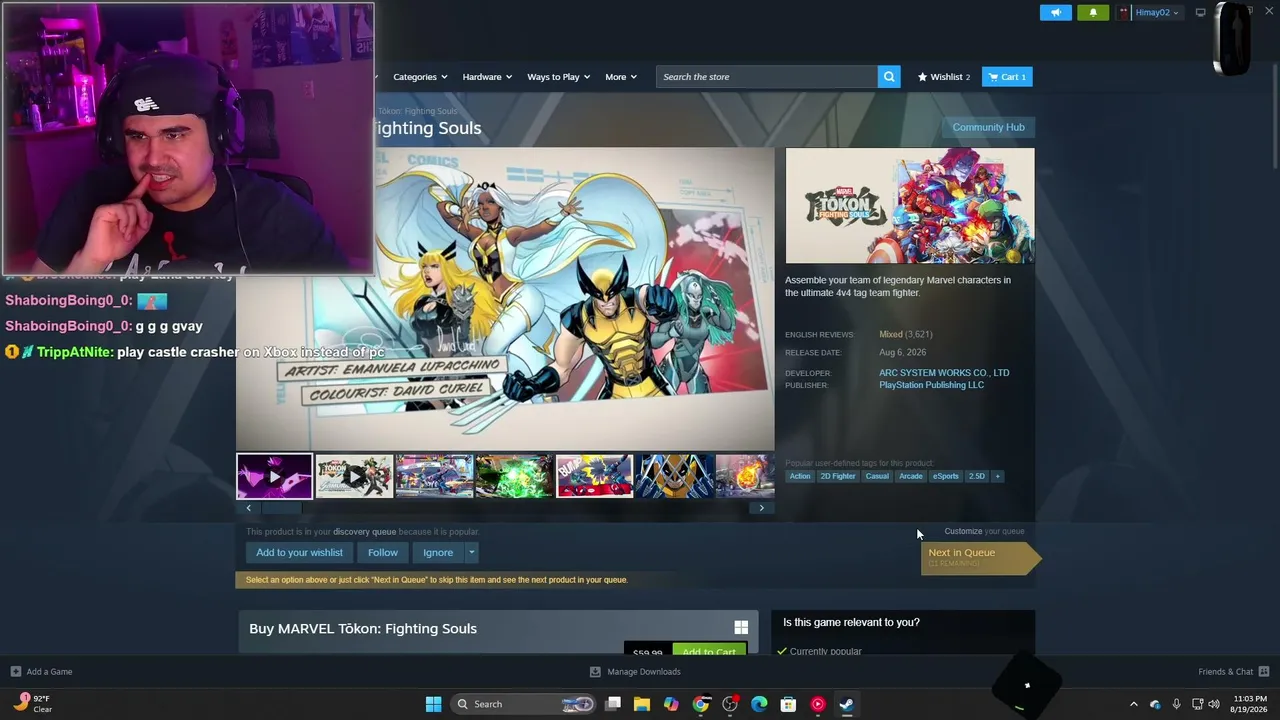Launch Copilot from the taskbar
Image resolution: width=1280 pixels, height=720 pixels.
671,704
